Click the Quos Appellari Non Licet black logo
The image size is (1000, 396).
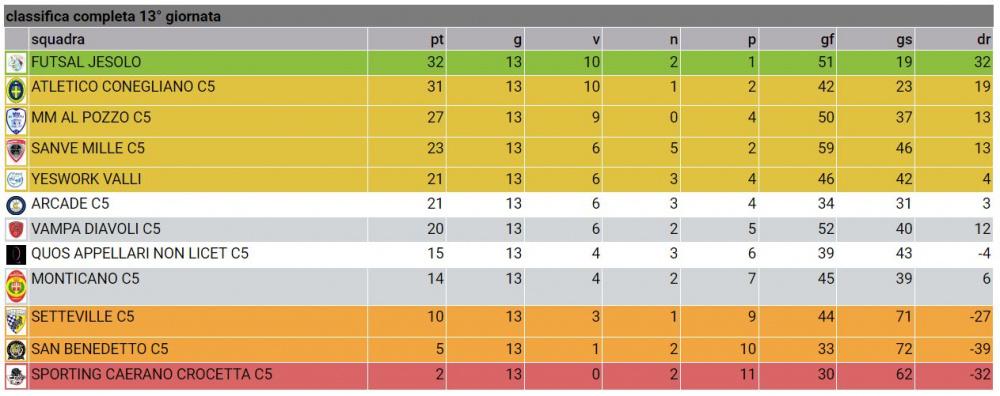click(x=16, y=254)
